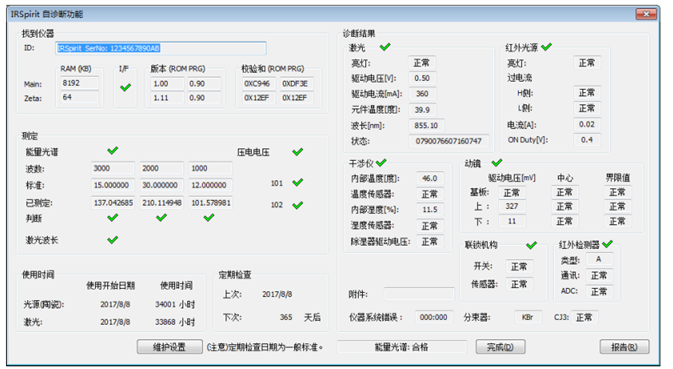
Task: Click the standard value 12.000000
Action: click(210, 185)
